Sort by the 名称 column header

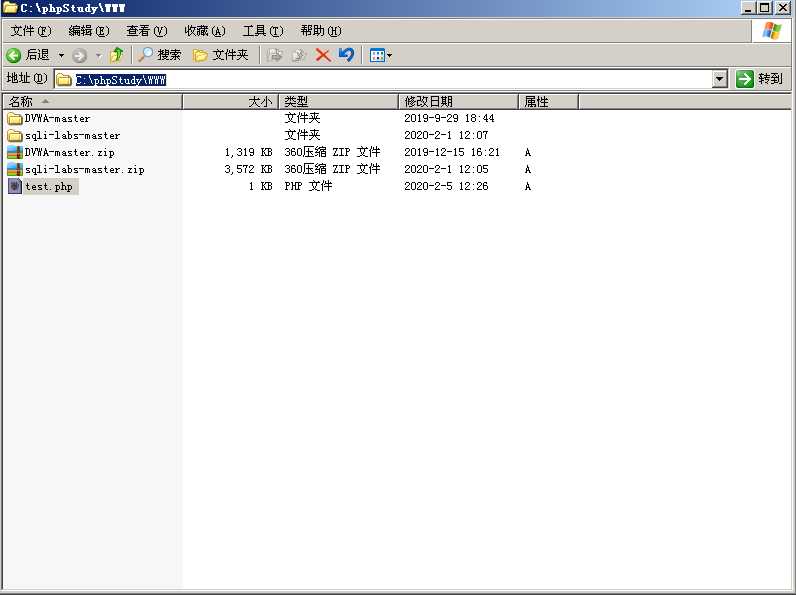tap(92, 102)
